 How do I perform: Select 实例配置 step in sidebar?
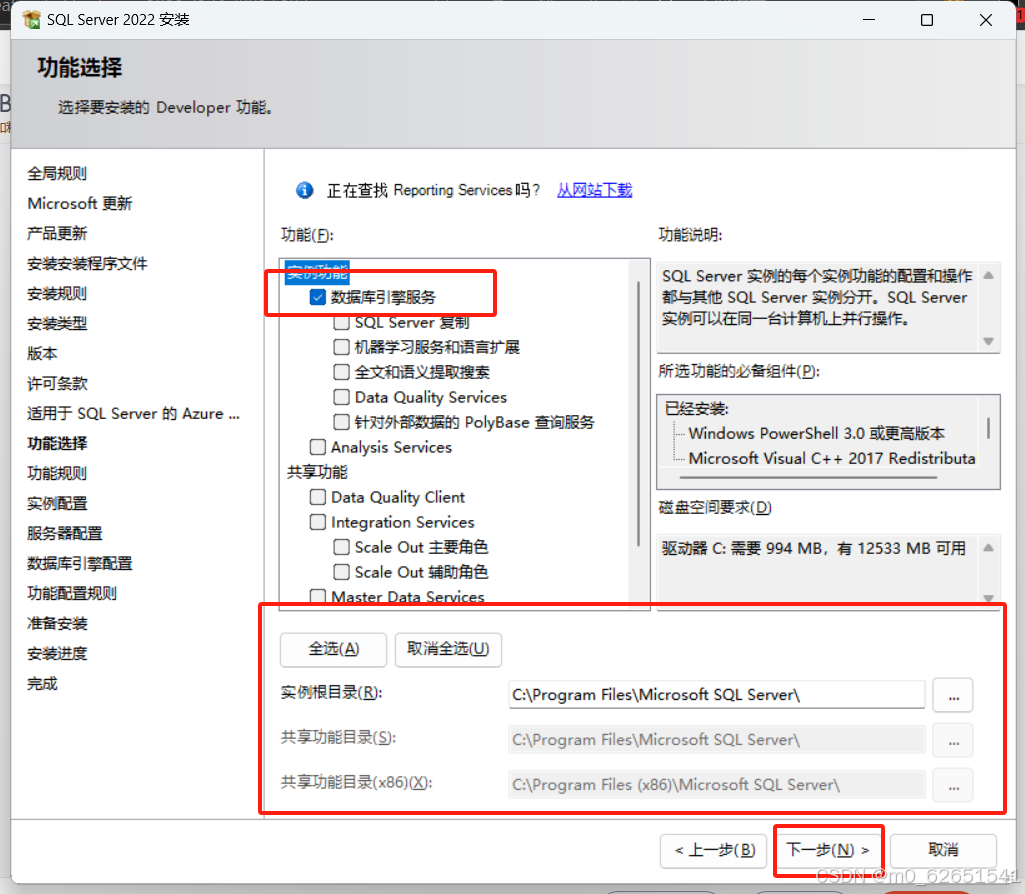57,503
